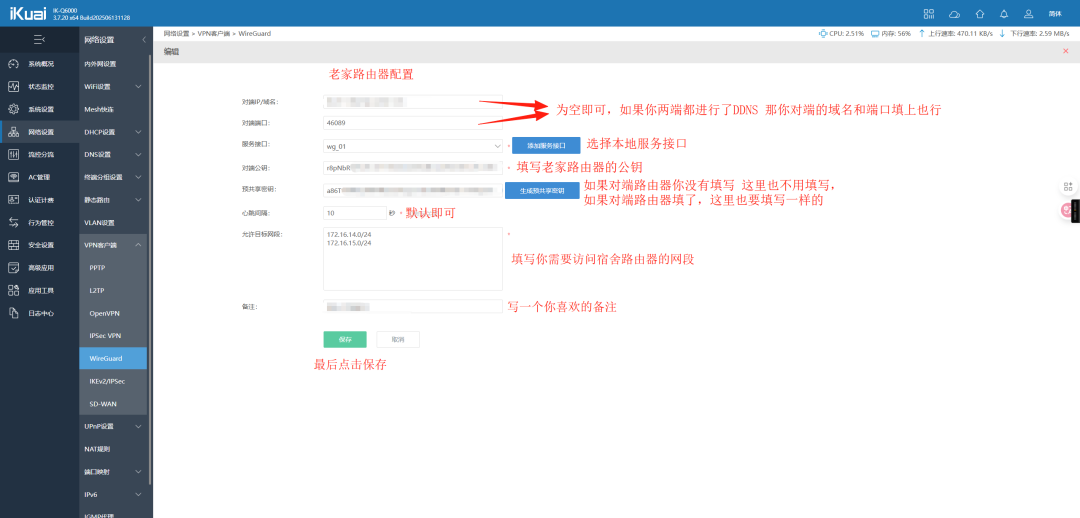Open NAT规则 menu item
Image resolution: width=1080 pixels, height=518 pixels.
97,449
